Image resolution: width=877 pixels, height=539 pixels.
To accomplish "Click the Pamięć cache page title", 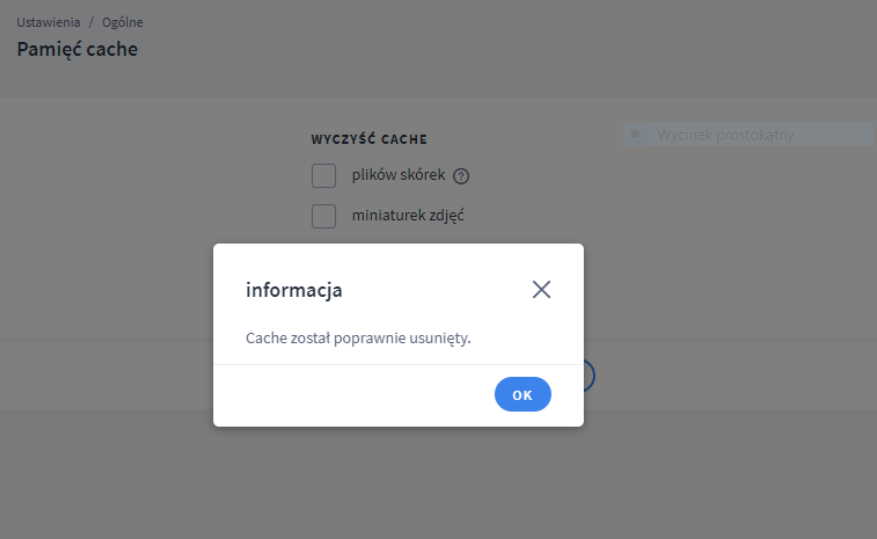I will (77, 49).
